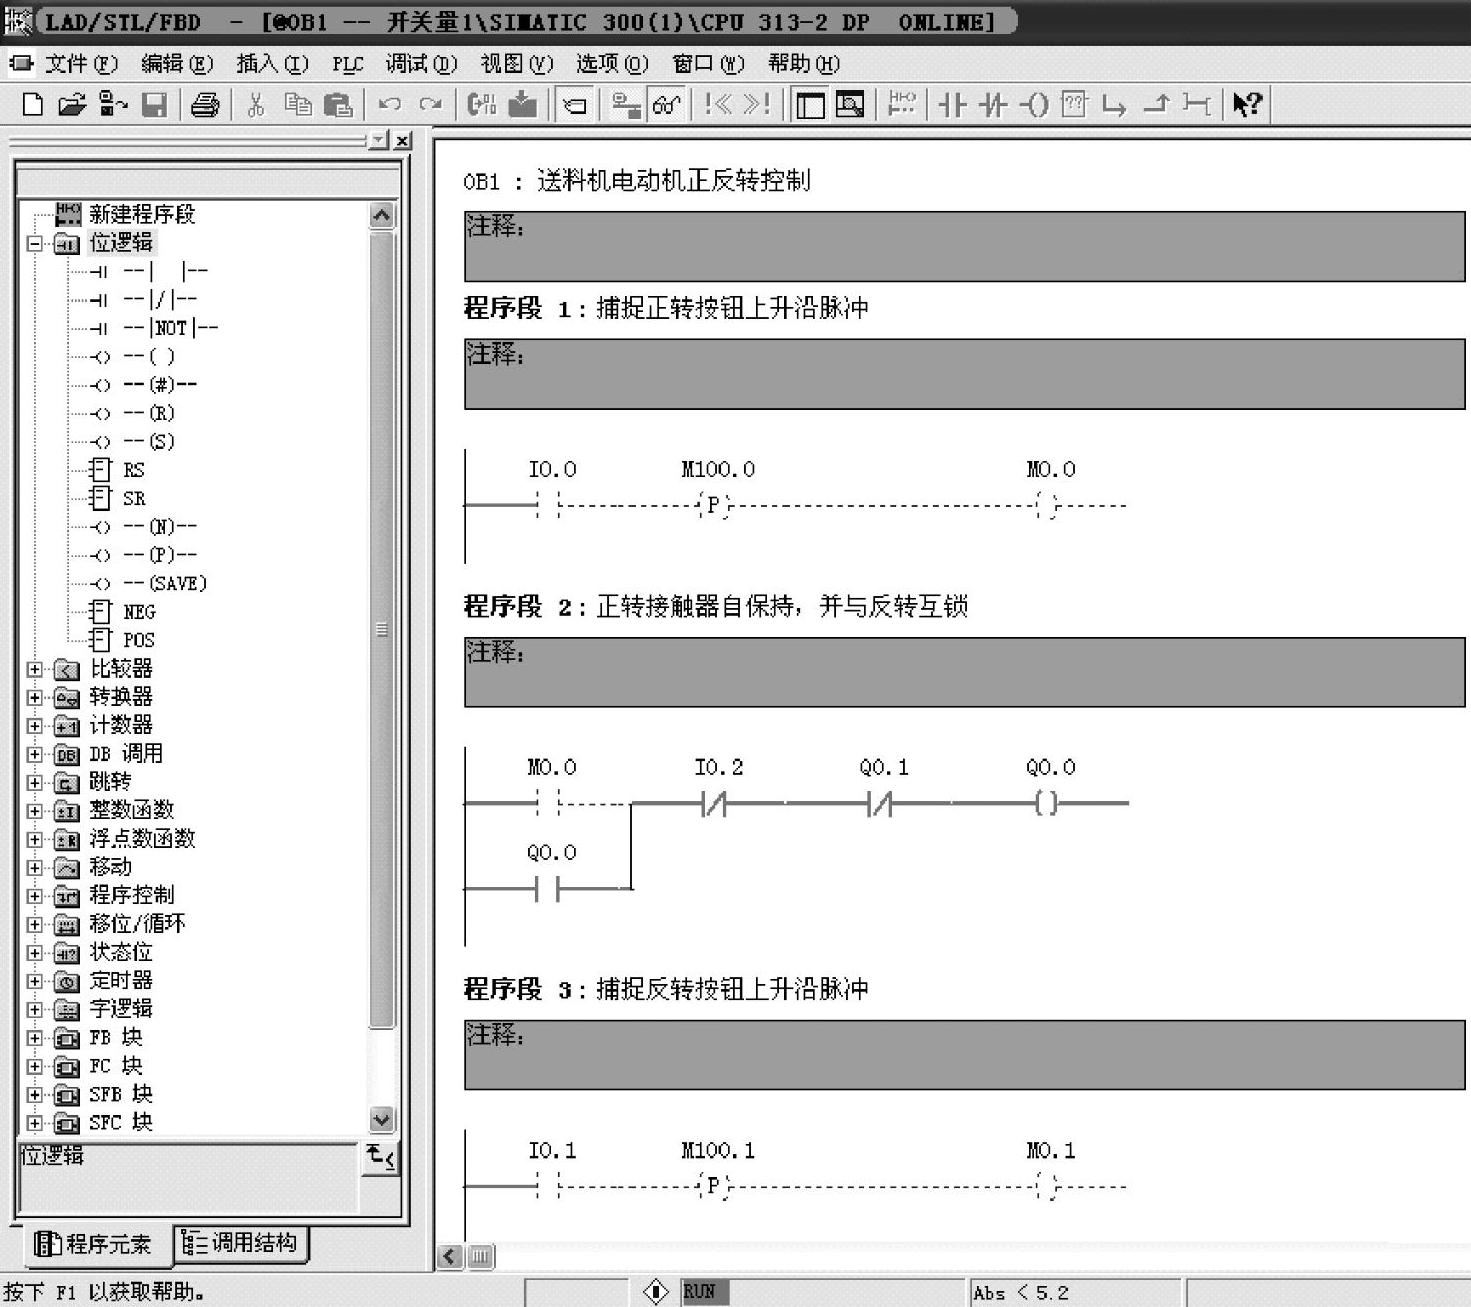Image resolution: width=1471 pixels, height=1307 pixels.
Task: Collapse the 位逻辑 folder in the tree
Action: [x=35, y=243]
